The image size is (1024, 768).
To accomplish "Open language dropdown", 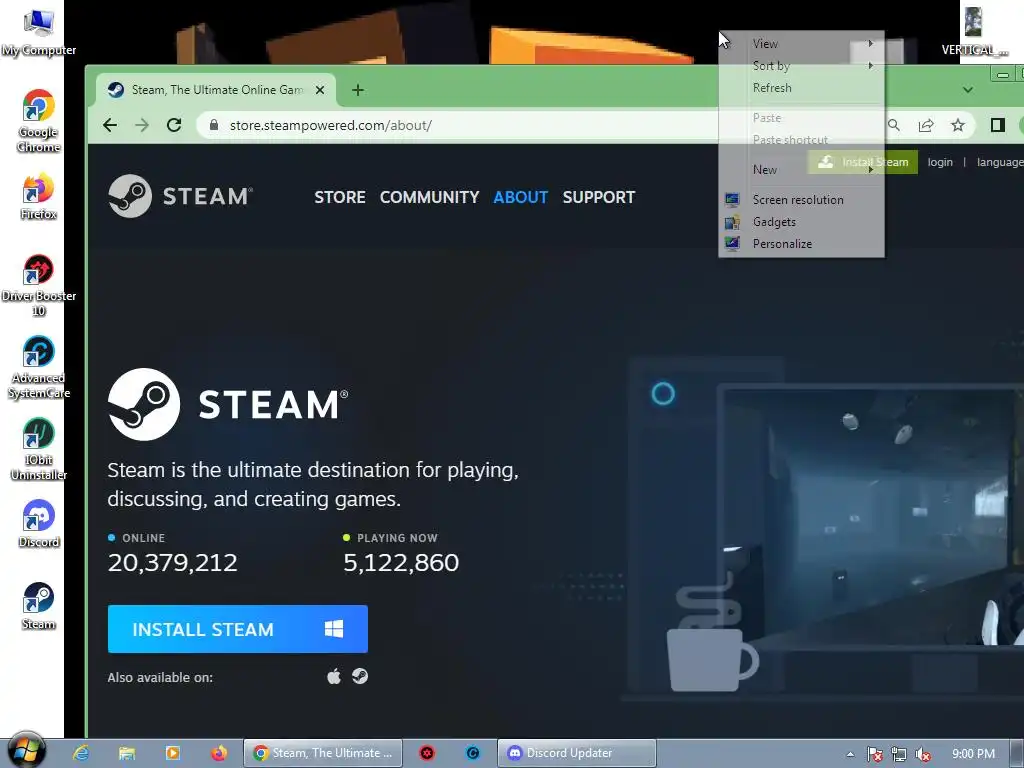I will point(1000,162).
